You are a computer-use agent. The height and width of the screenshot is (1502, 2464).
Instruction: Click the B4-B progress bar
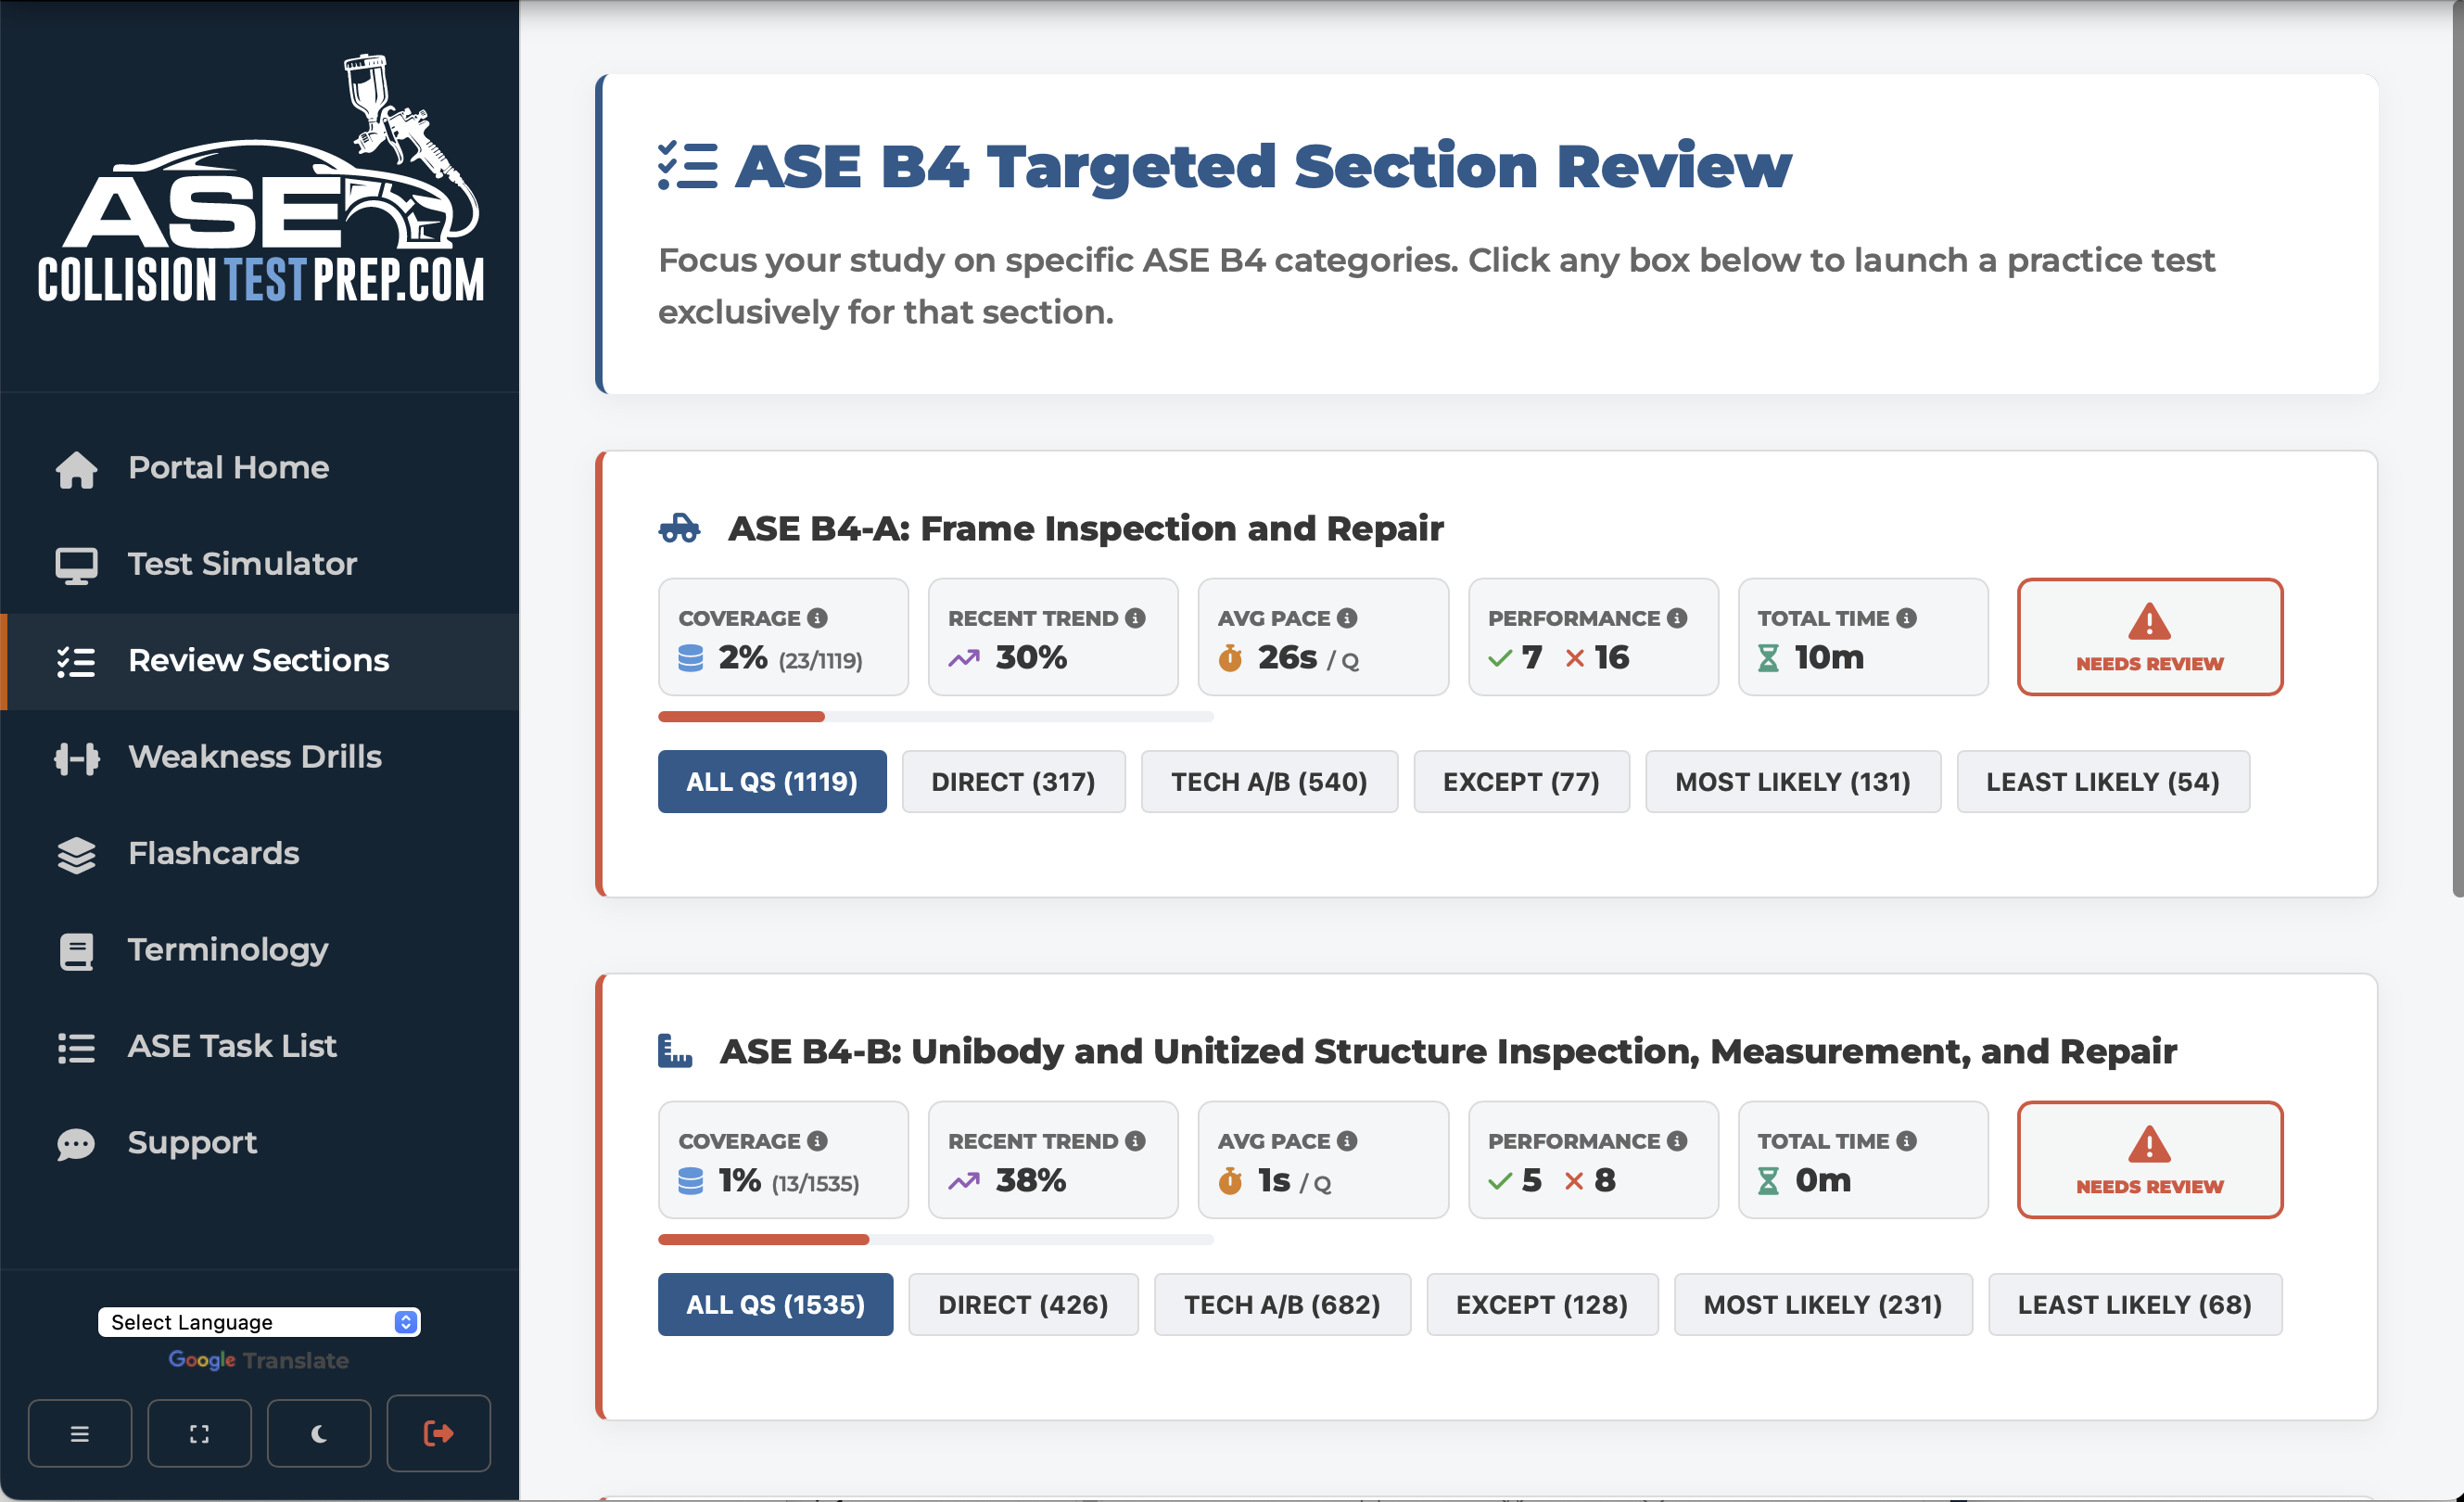click(936, 1240)
